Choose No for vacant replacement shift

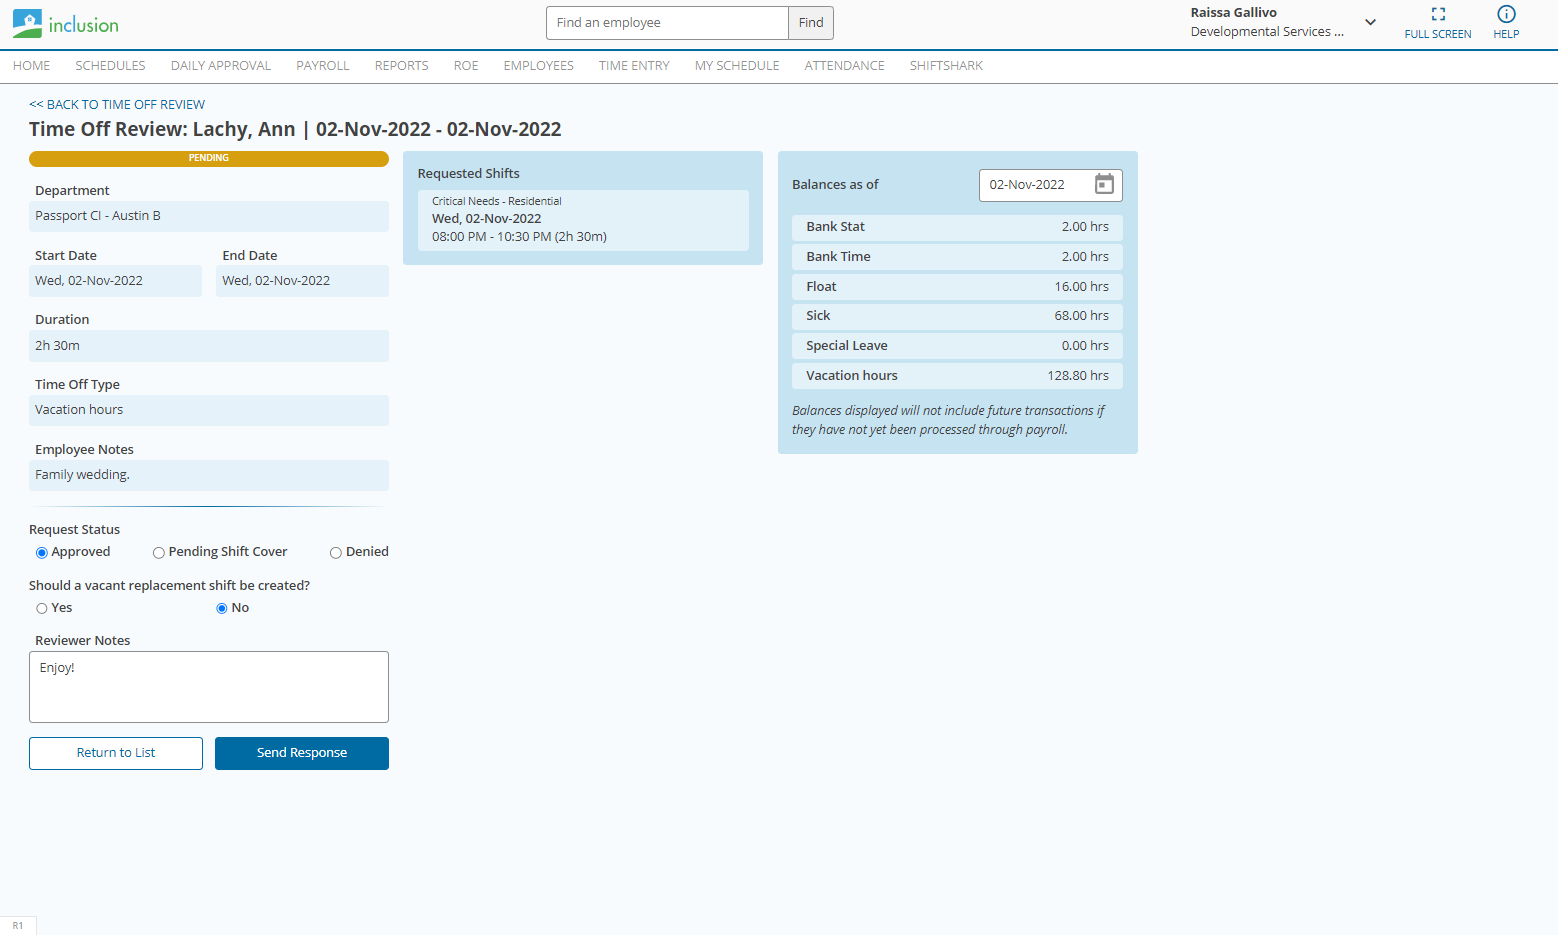[222, 609]
